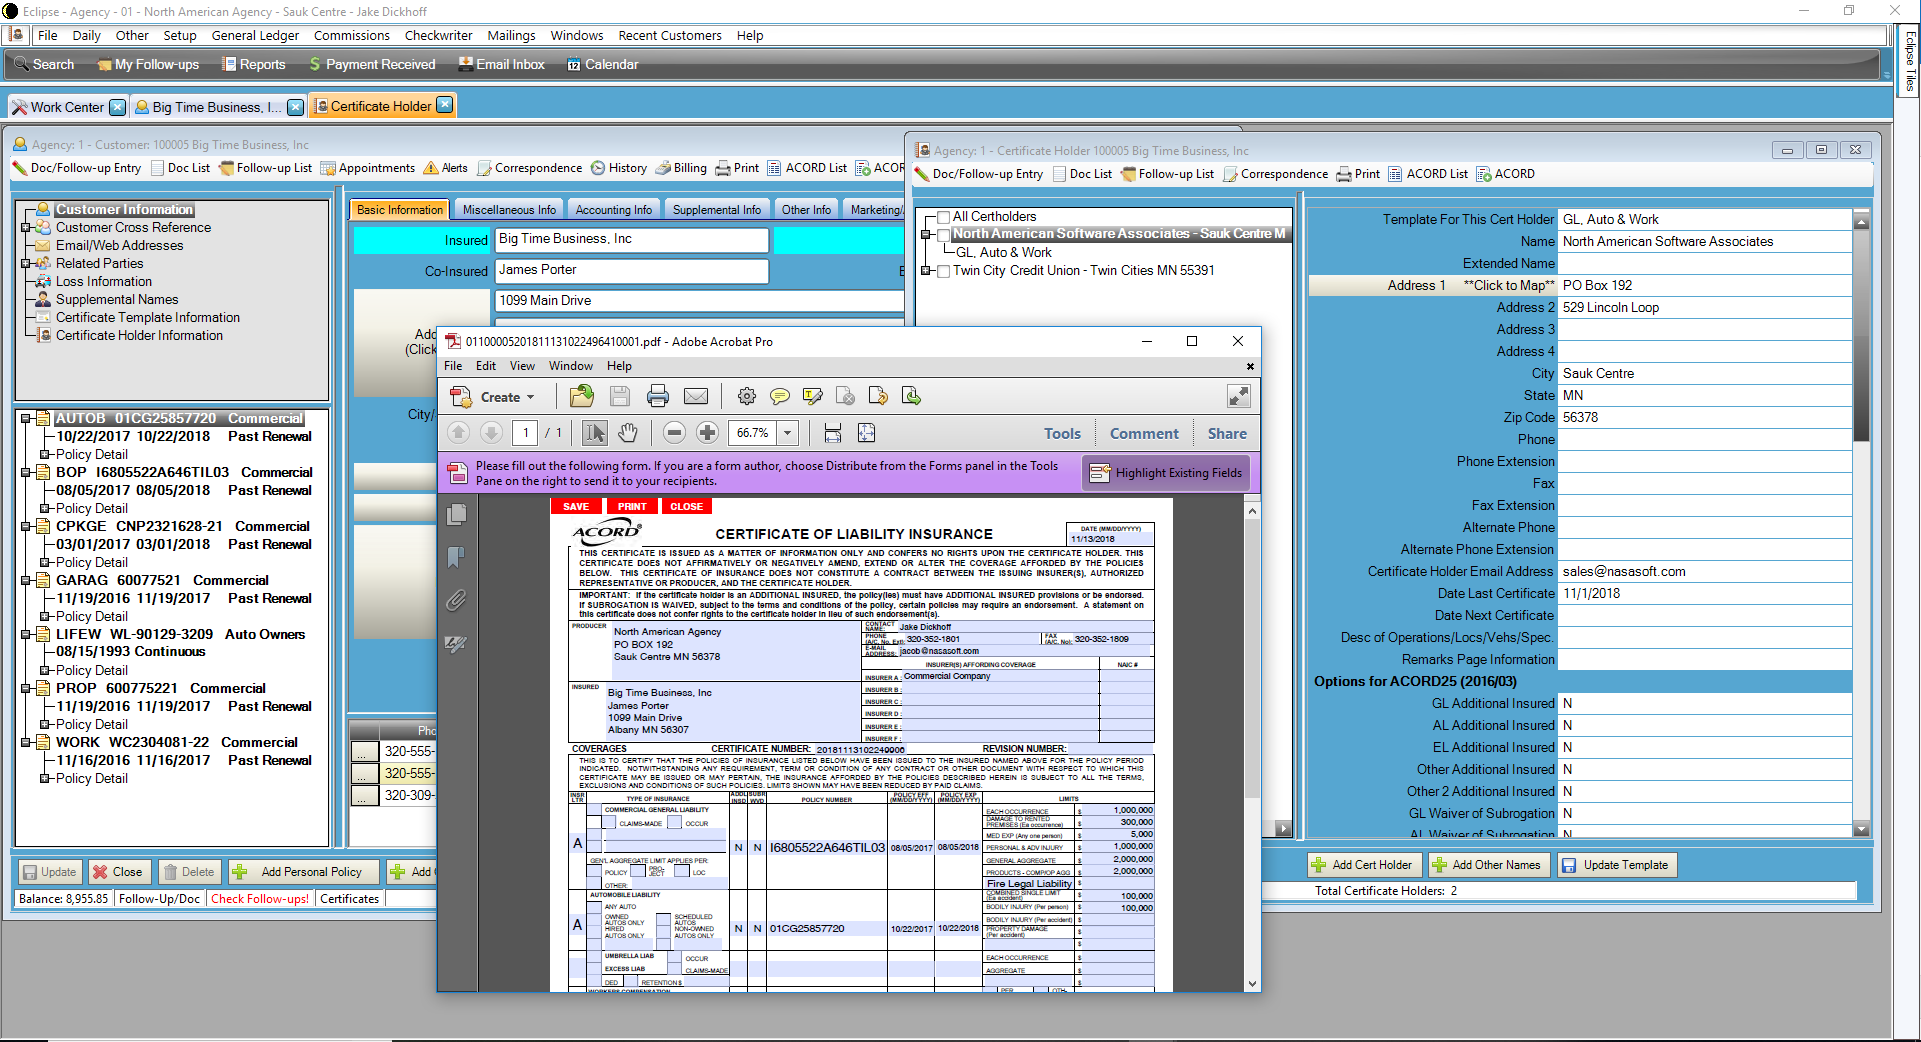Switch to the Accounting Info tab

point(614,210)
